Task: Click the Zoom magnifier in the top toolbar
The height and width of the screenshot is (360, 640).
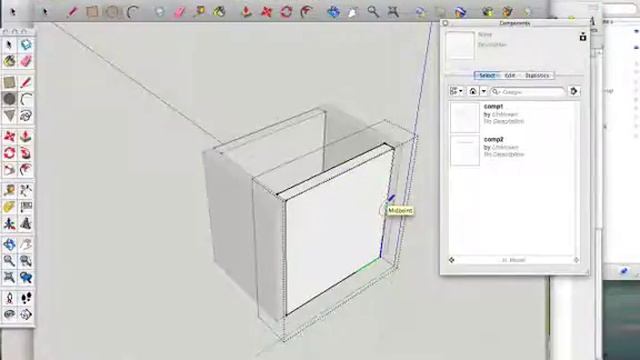Action: point(373,12)
